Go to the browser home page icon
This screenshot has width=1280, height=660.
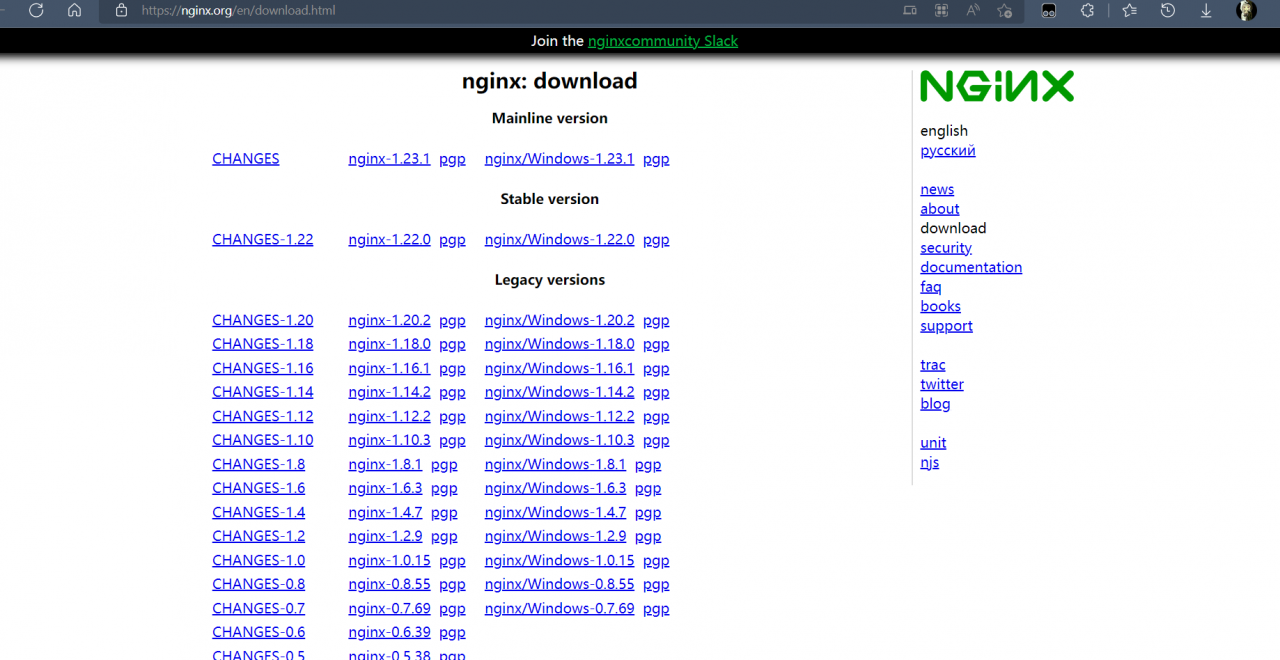[x=74, y=10]
